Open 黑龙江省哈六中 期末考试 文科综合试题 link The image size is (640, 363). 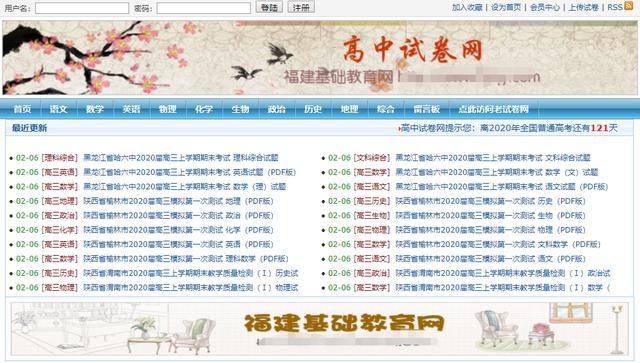(493, 158)
